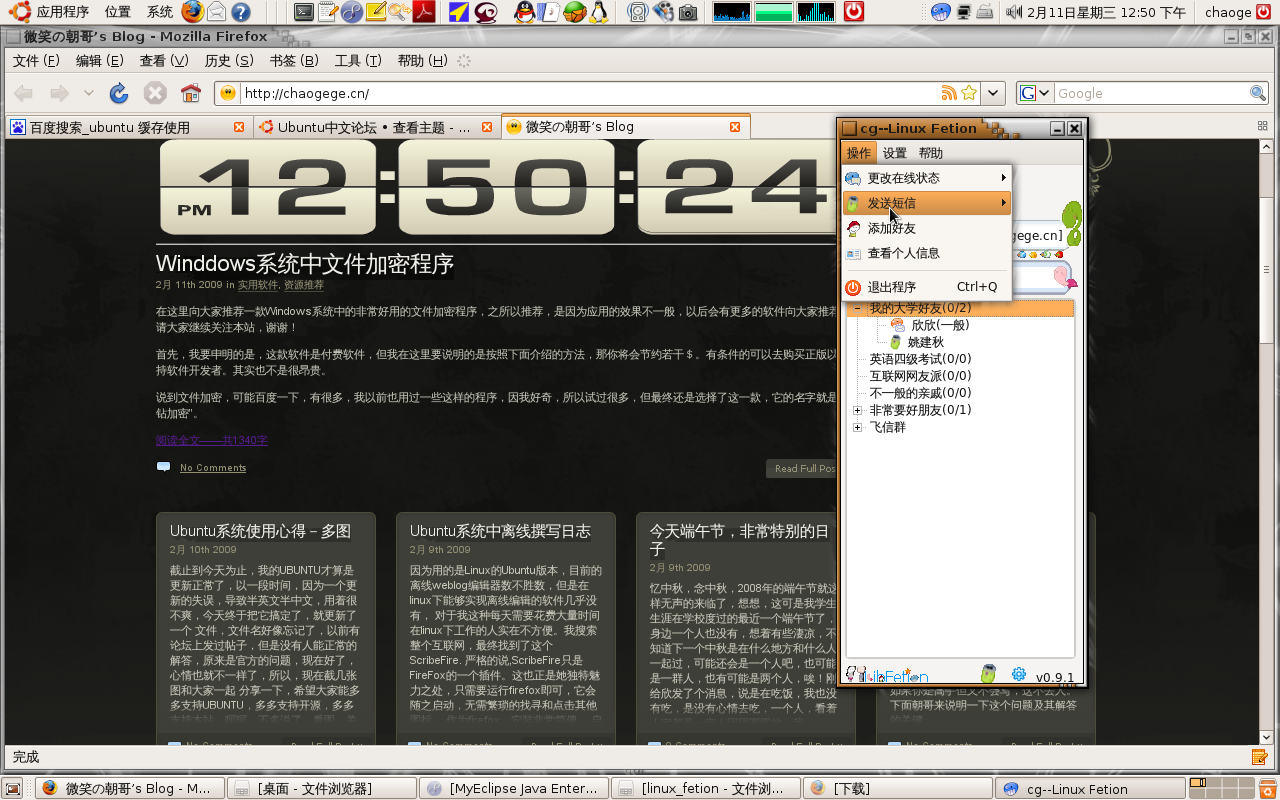Select the 英语四级考试(0/0) group

(920, 359)
